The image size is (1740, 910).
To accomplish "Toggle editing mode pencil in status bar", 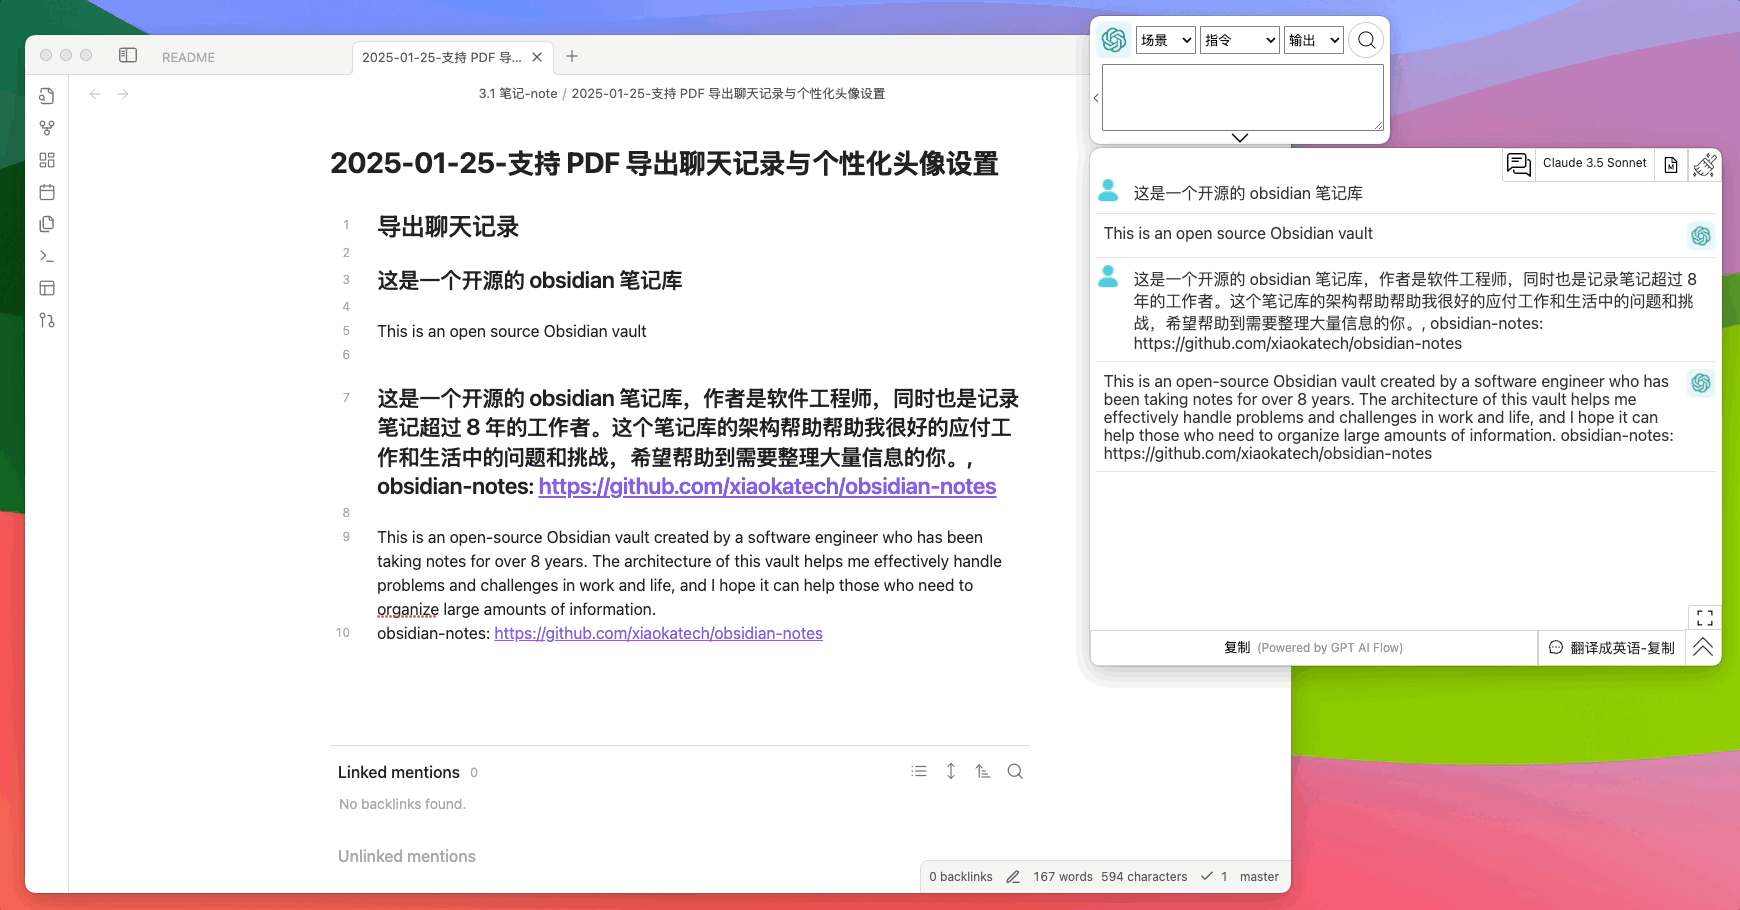I will 1013,877.
